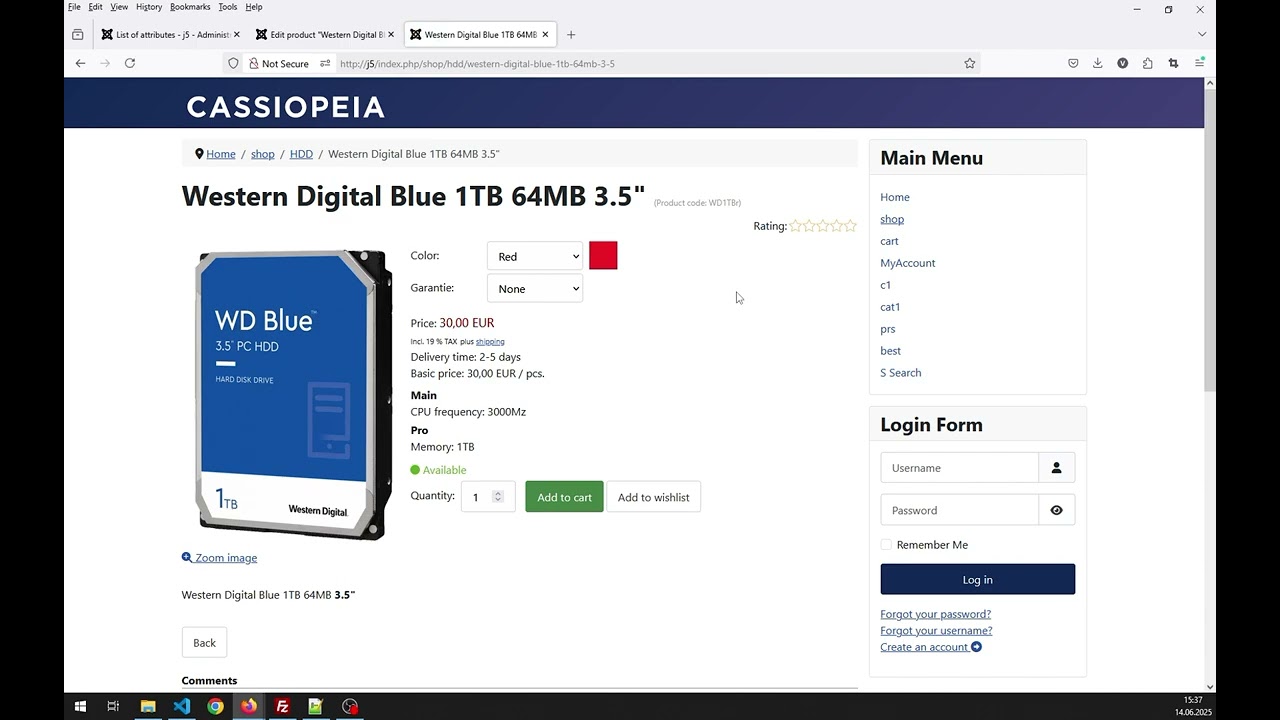Click the round V extension icon

(1122, 63)
